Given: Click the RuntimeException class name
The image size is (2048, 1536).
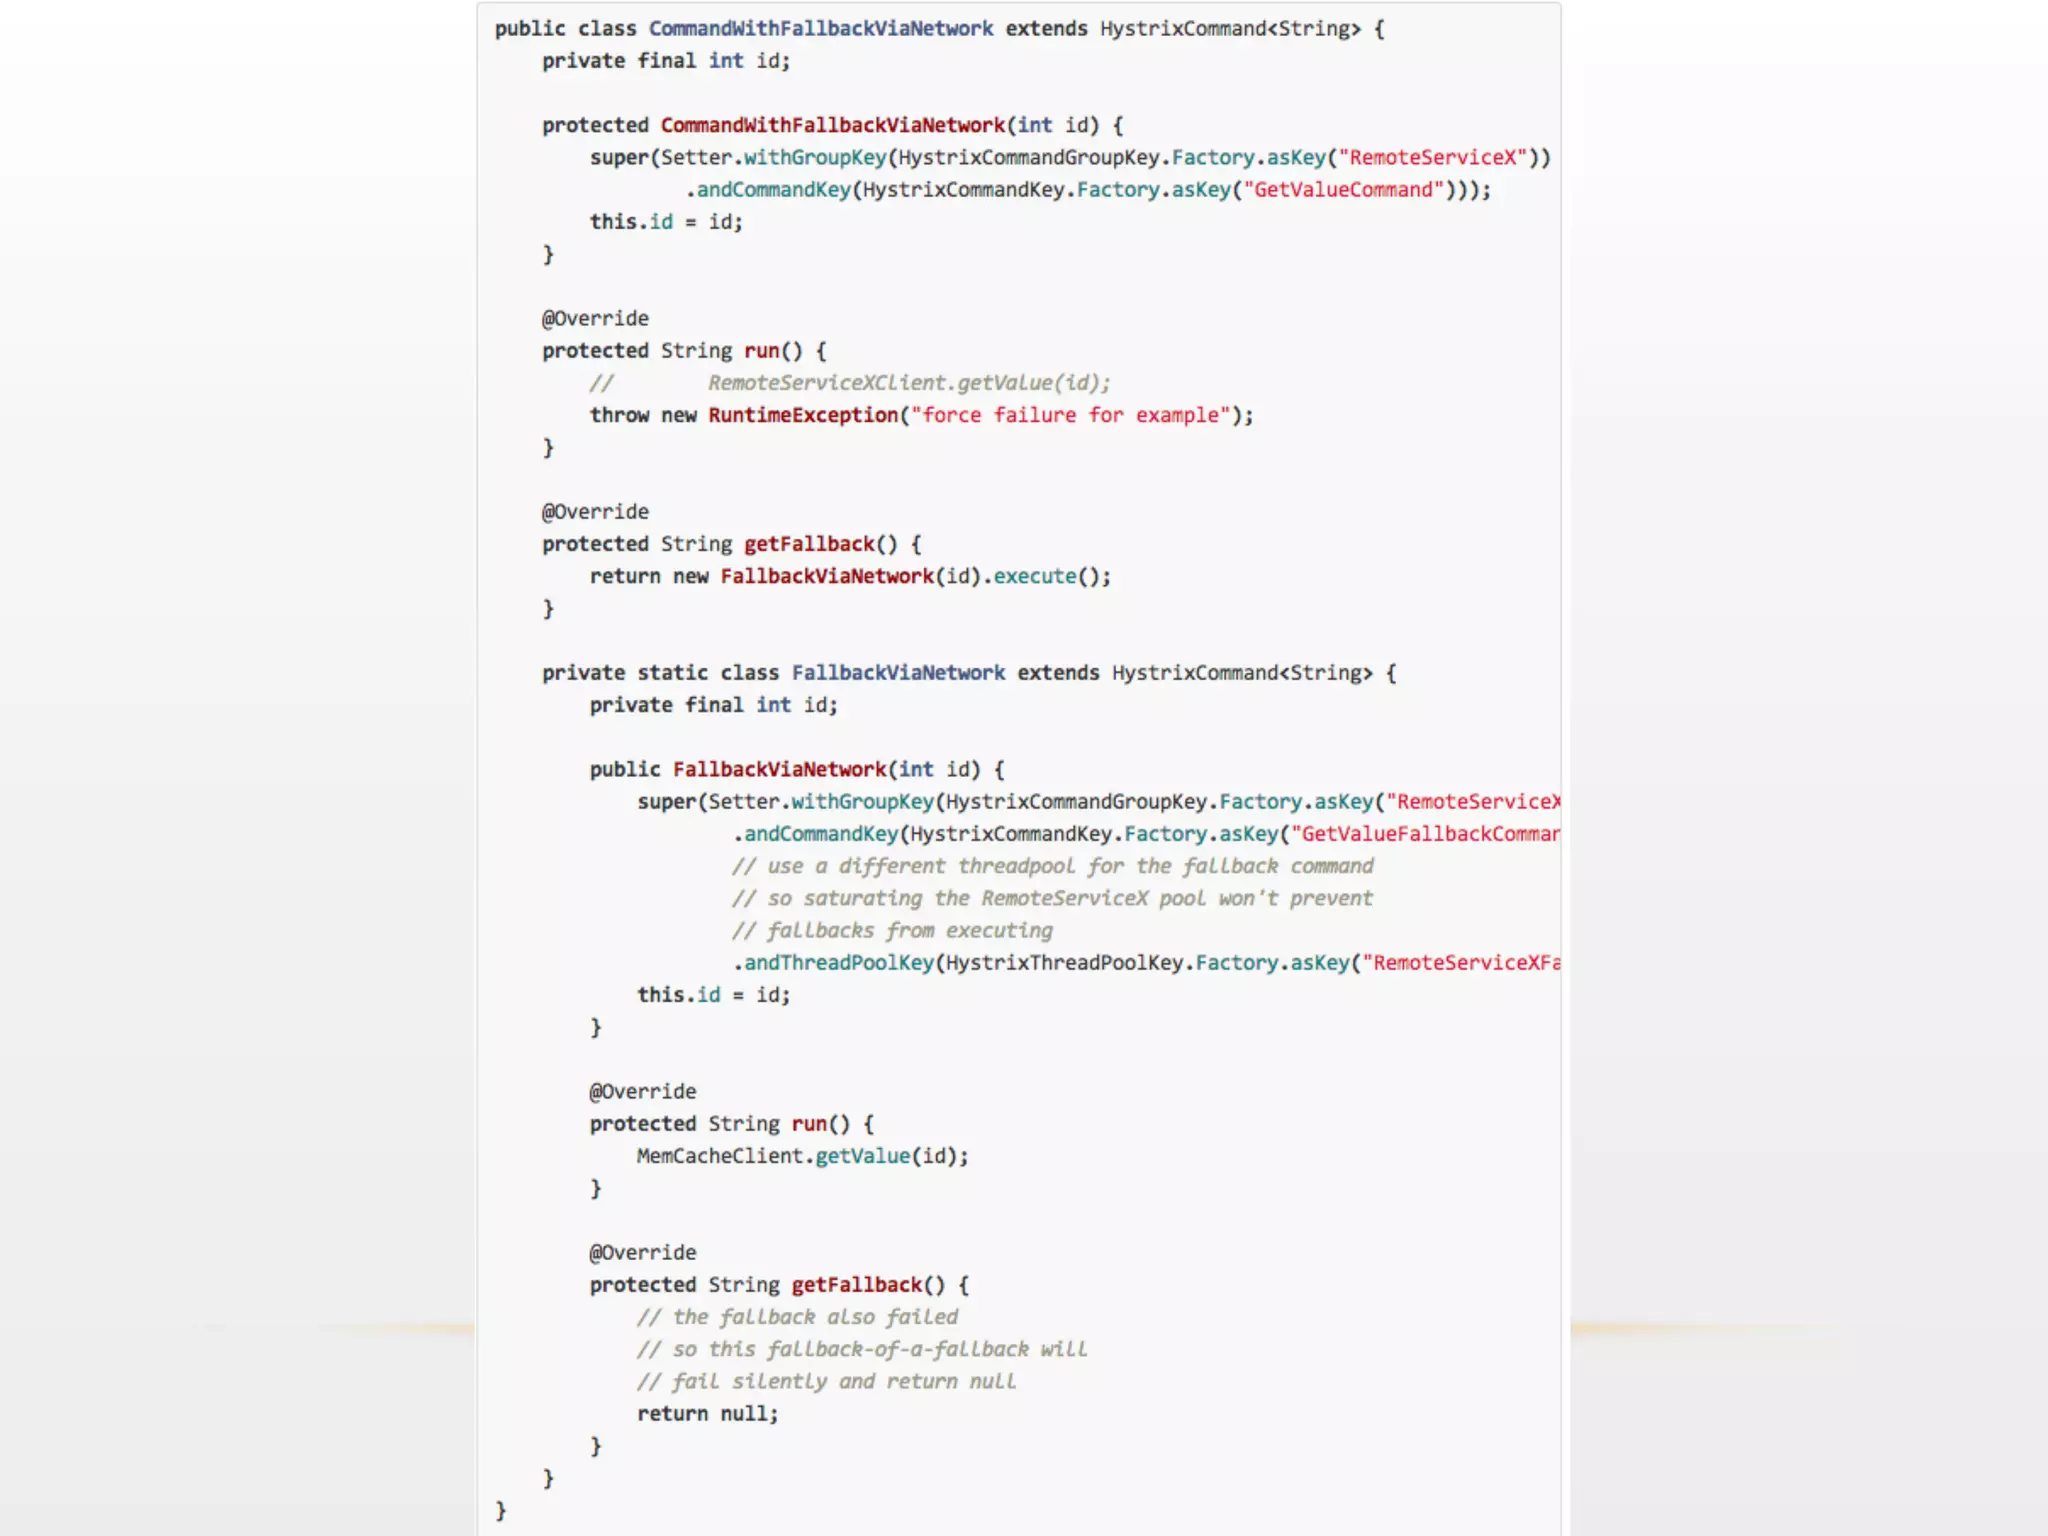Looking at the screenshot, I should 803,415.
